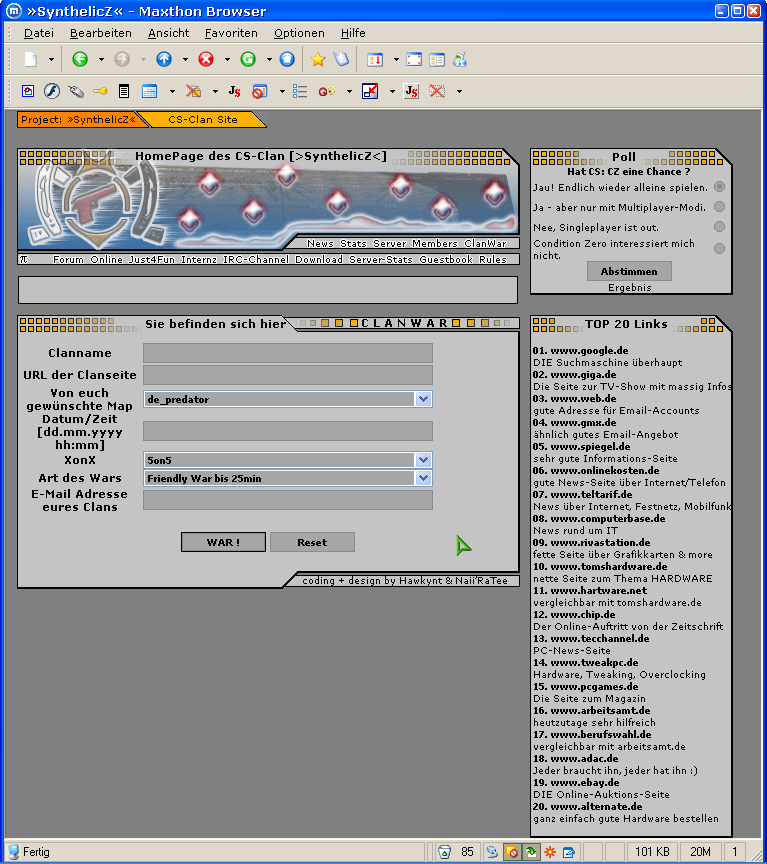The image size is (767, 864).
Task: Open the Members link in the banner
Action: 435,244
